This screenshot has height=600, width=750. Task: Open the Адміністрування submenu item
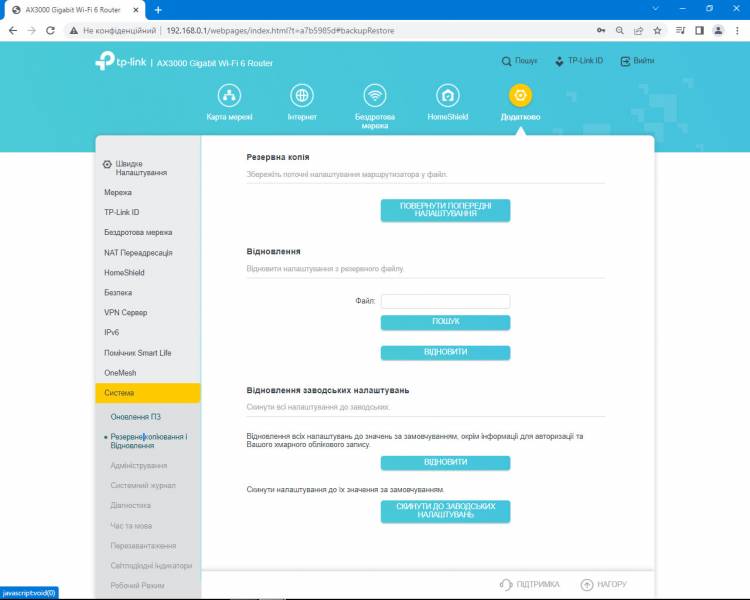[x=139, y=466]
